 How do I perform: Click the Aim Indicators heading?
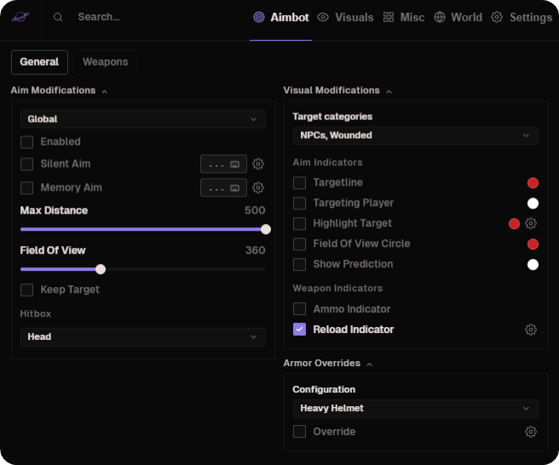pos(328,163)
